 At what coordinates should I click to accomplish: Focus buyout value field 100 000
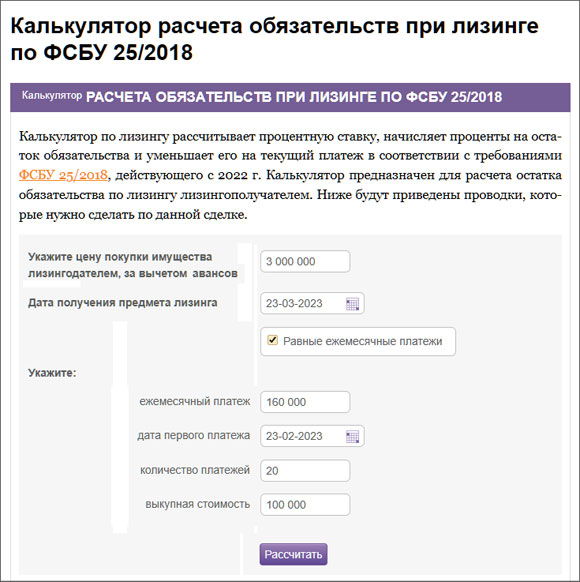305,504
